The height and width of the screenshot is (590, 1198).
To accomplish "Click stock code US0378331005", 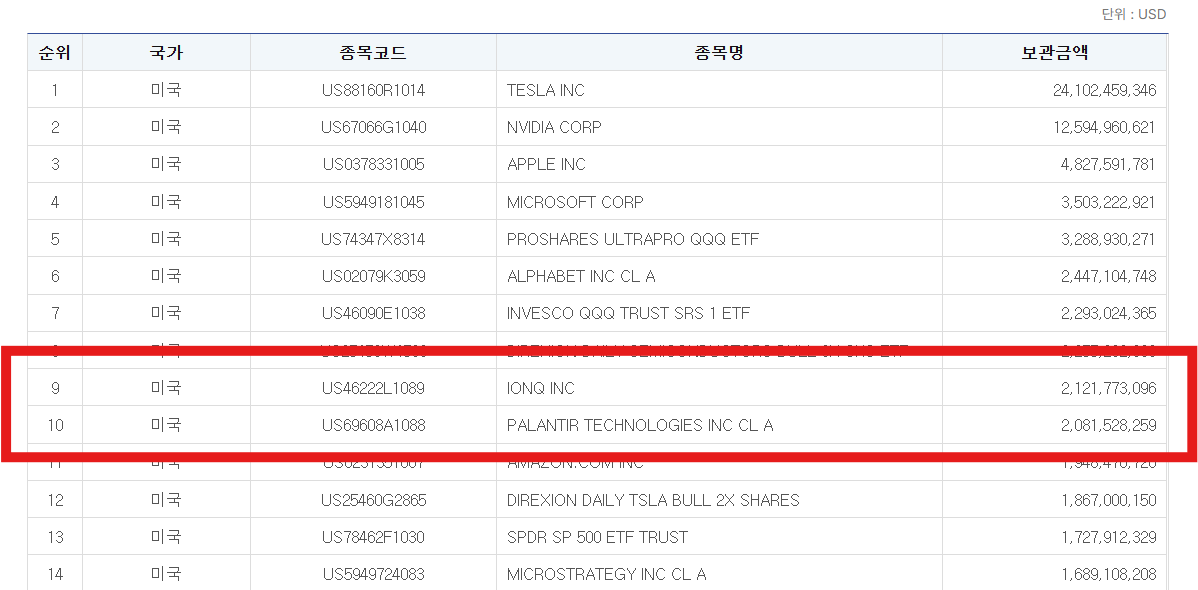I will (x=373, y=164).
